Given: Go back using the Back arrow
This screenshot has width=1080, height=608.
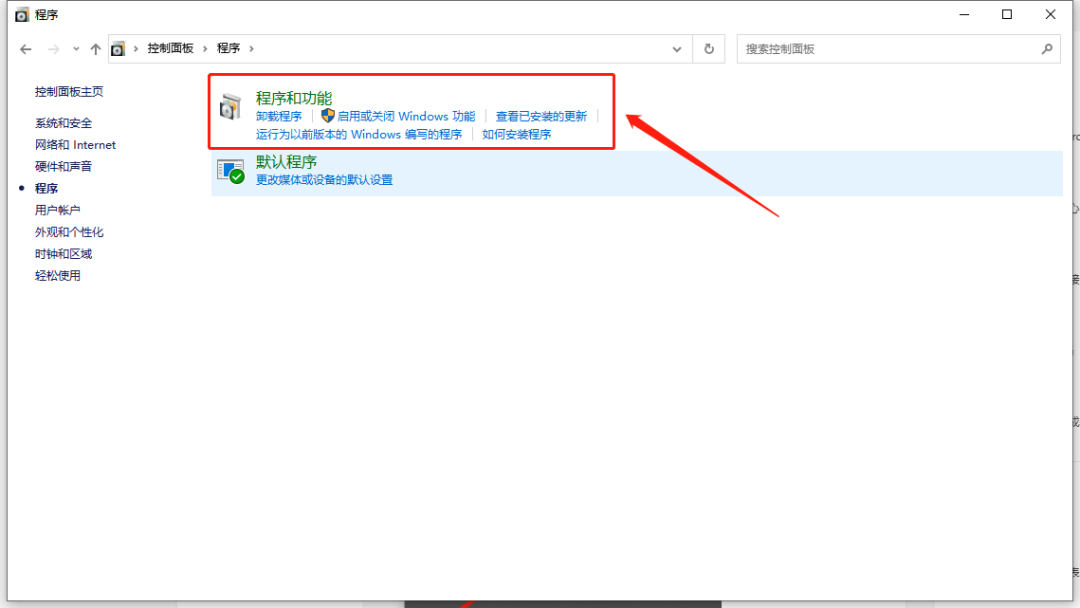Looking at the screenshot, I should [25, 49].
